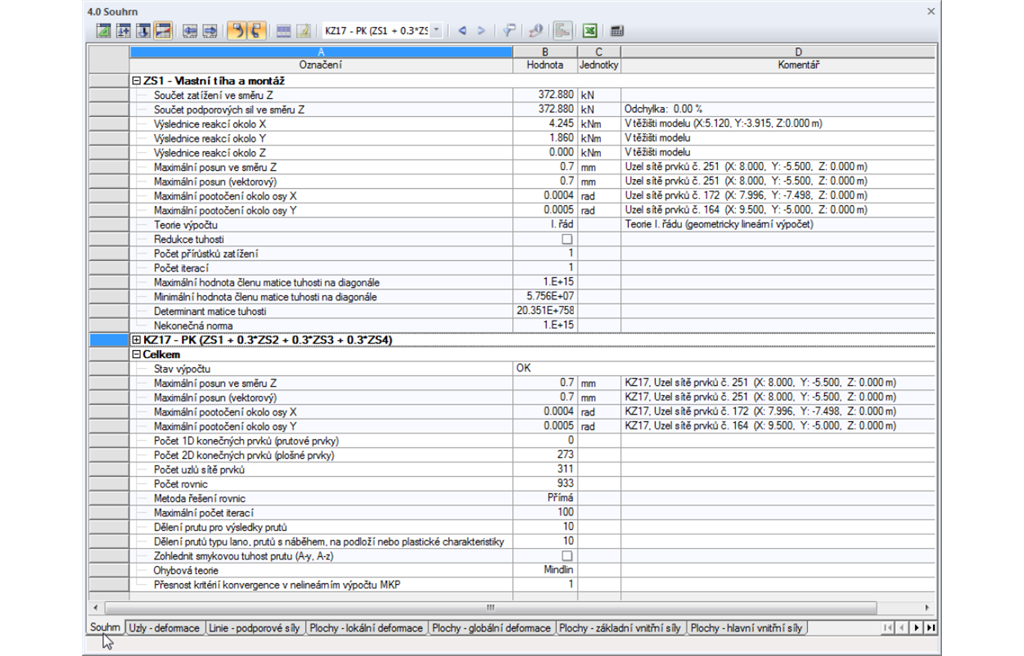Switch to Uzly - deformace tab
This screenshot has width=1024, height=656.
click(x=164, y=628)
